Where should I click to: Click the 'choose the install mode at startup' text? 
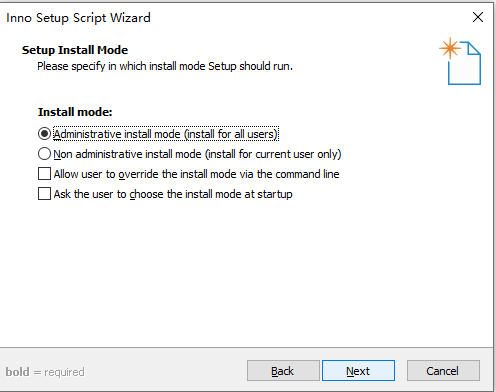211,194
